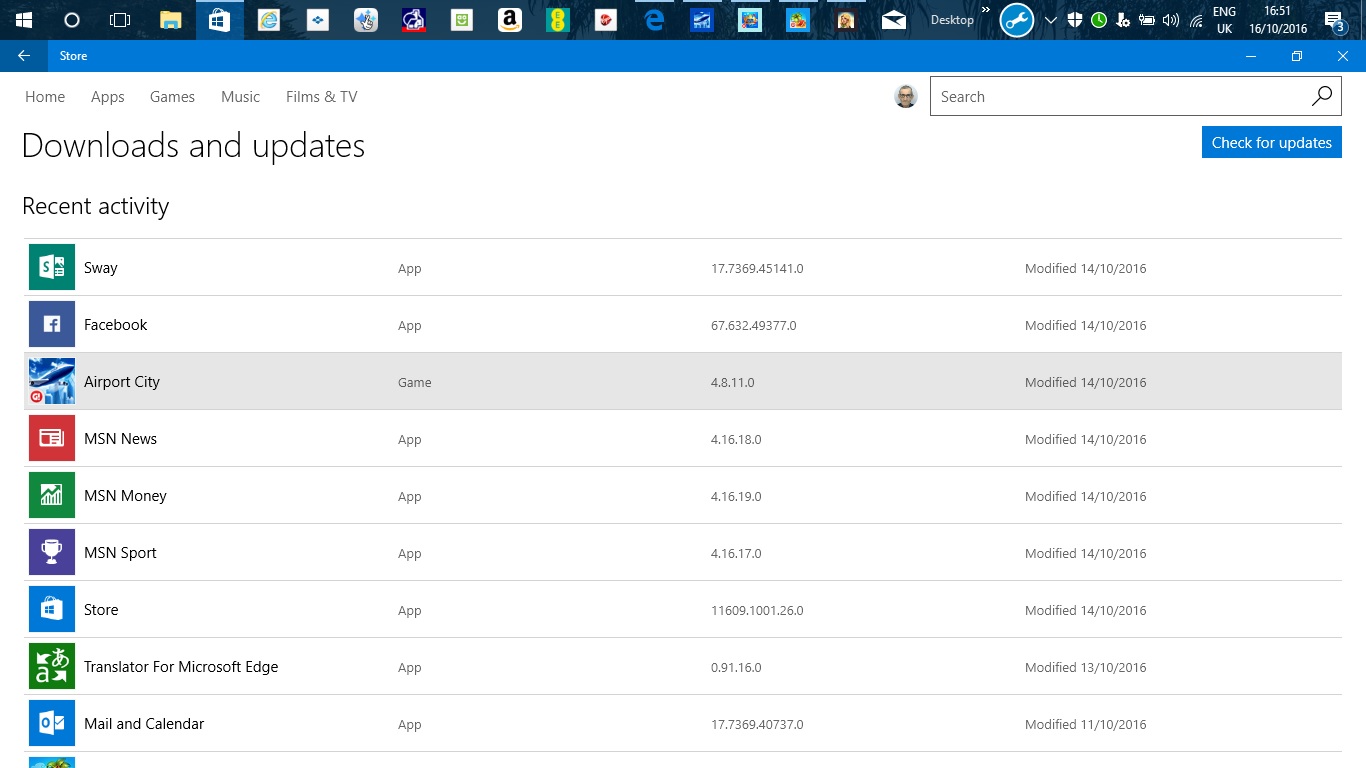Click Check for updates button
The height and width of the screenshot is (768, 1366).
point(1271,142)
